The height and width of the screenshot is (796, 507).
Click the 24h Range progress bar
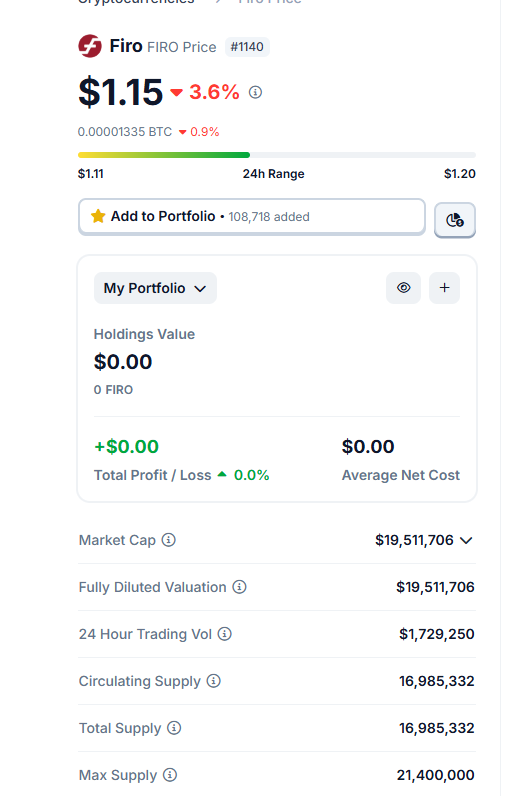click(277, 155)
